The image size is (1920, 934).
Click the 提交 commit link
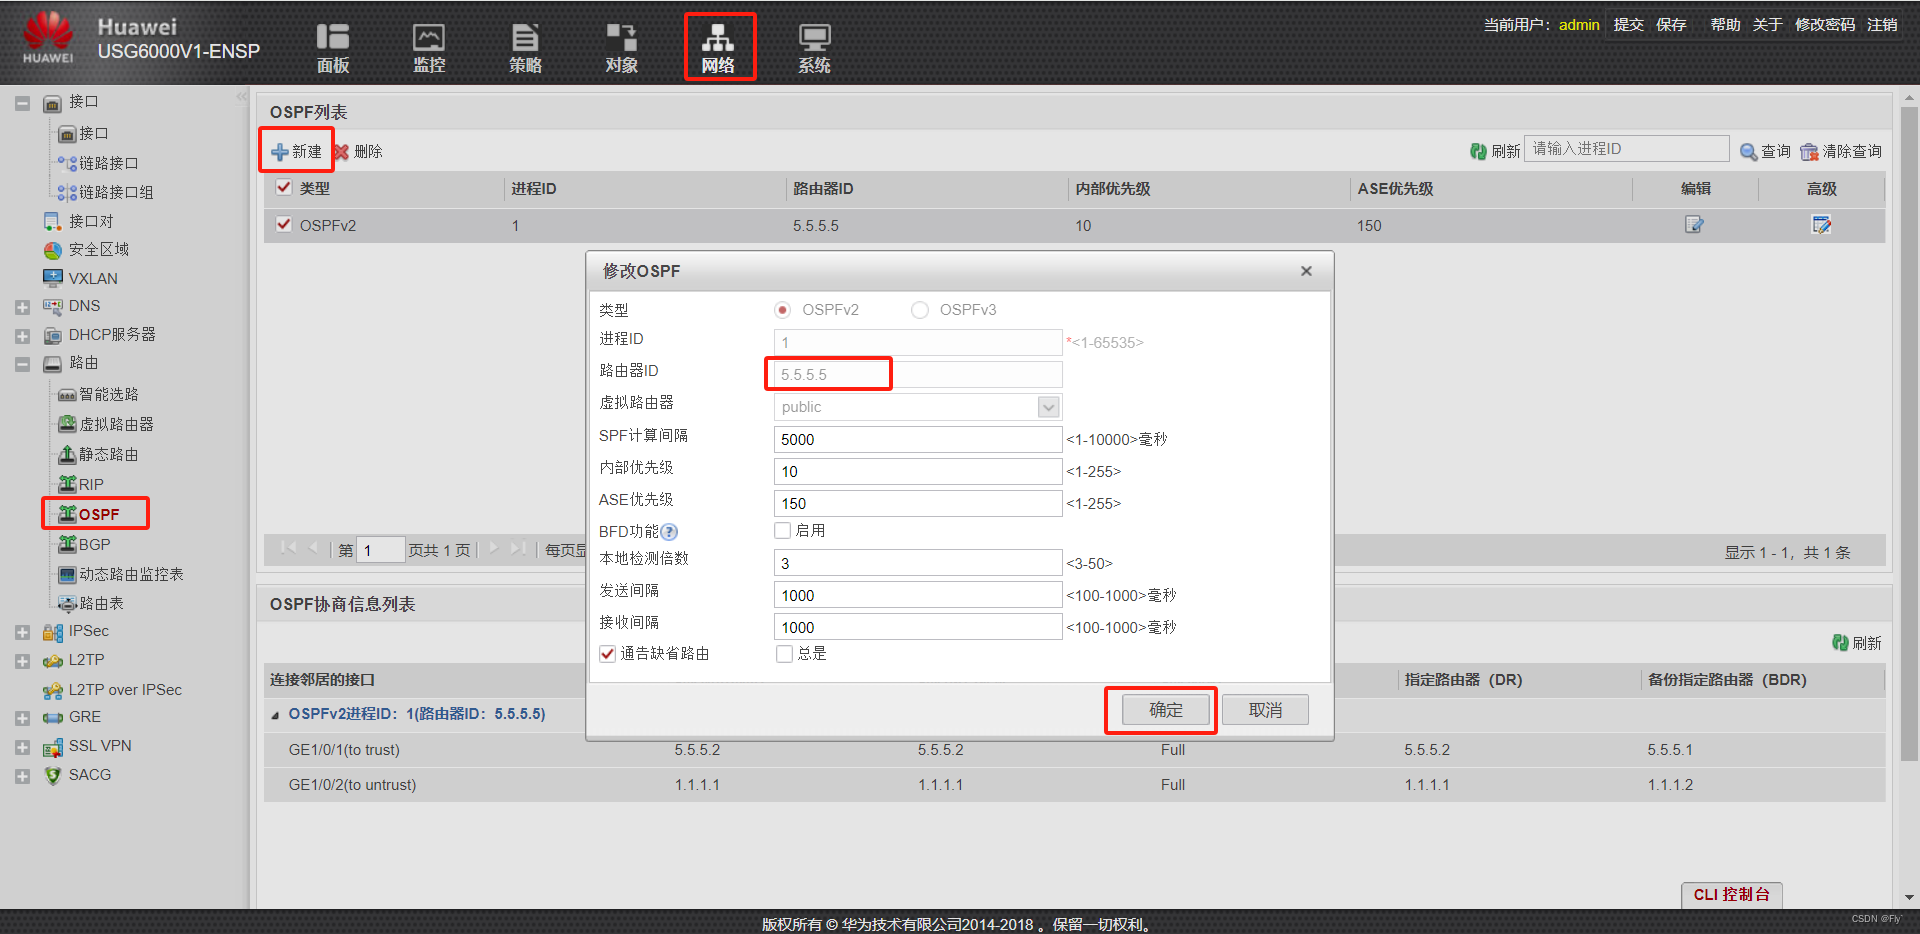pos(1628,24)
